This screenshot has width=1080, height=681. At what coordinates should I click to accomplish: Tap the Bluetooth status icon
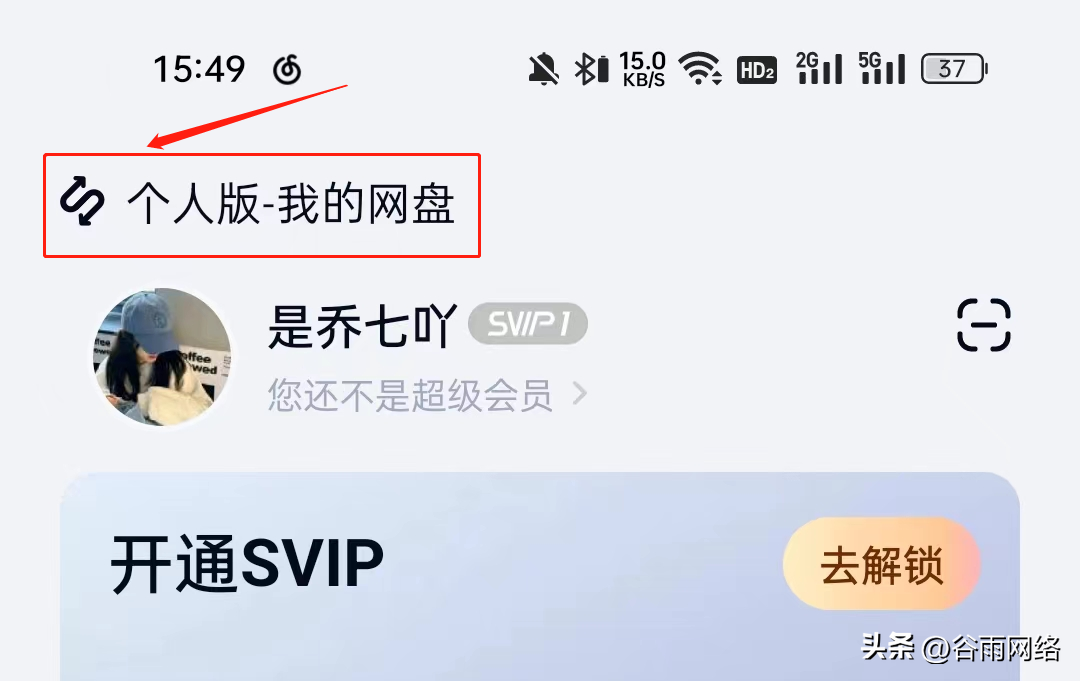pos(592,69)
